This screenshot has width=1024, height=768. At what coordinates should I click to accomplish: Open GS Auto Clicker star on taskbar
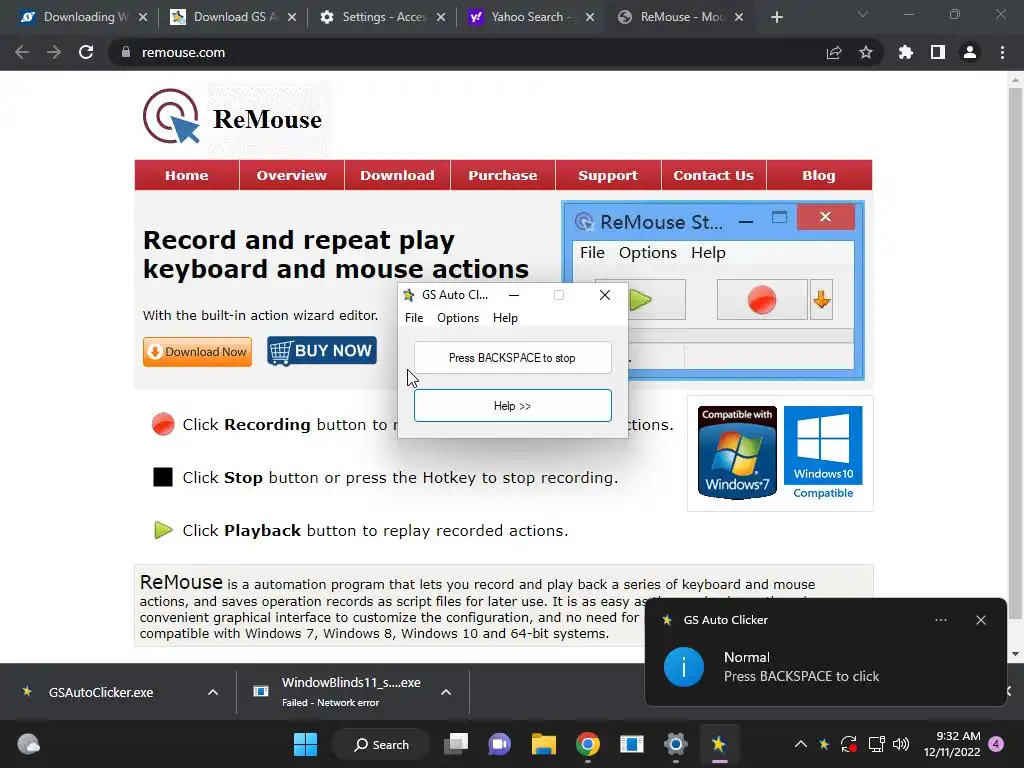(x=718, y=744)
